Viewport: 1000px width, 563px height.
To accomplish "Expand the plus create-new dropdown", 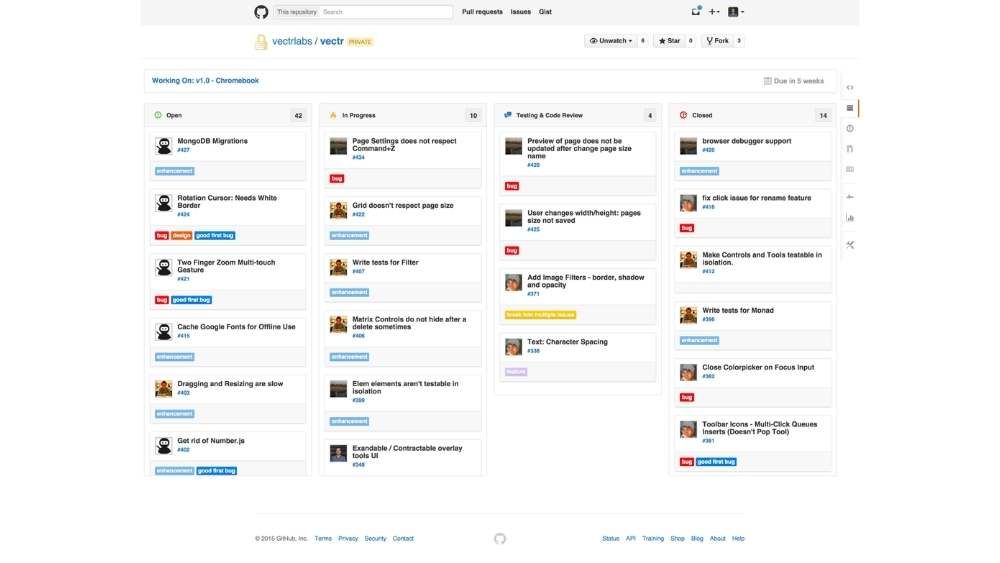I will [x=714, y=11].
